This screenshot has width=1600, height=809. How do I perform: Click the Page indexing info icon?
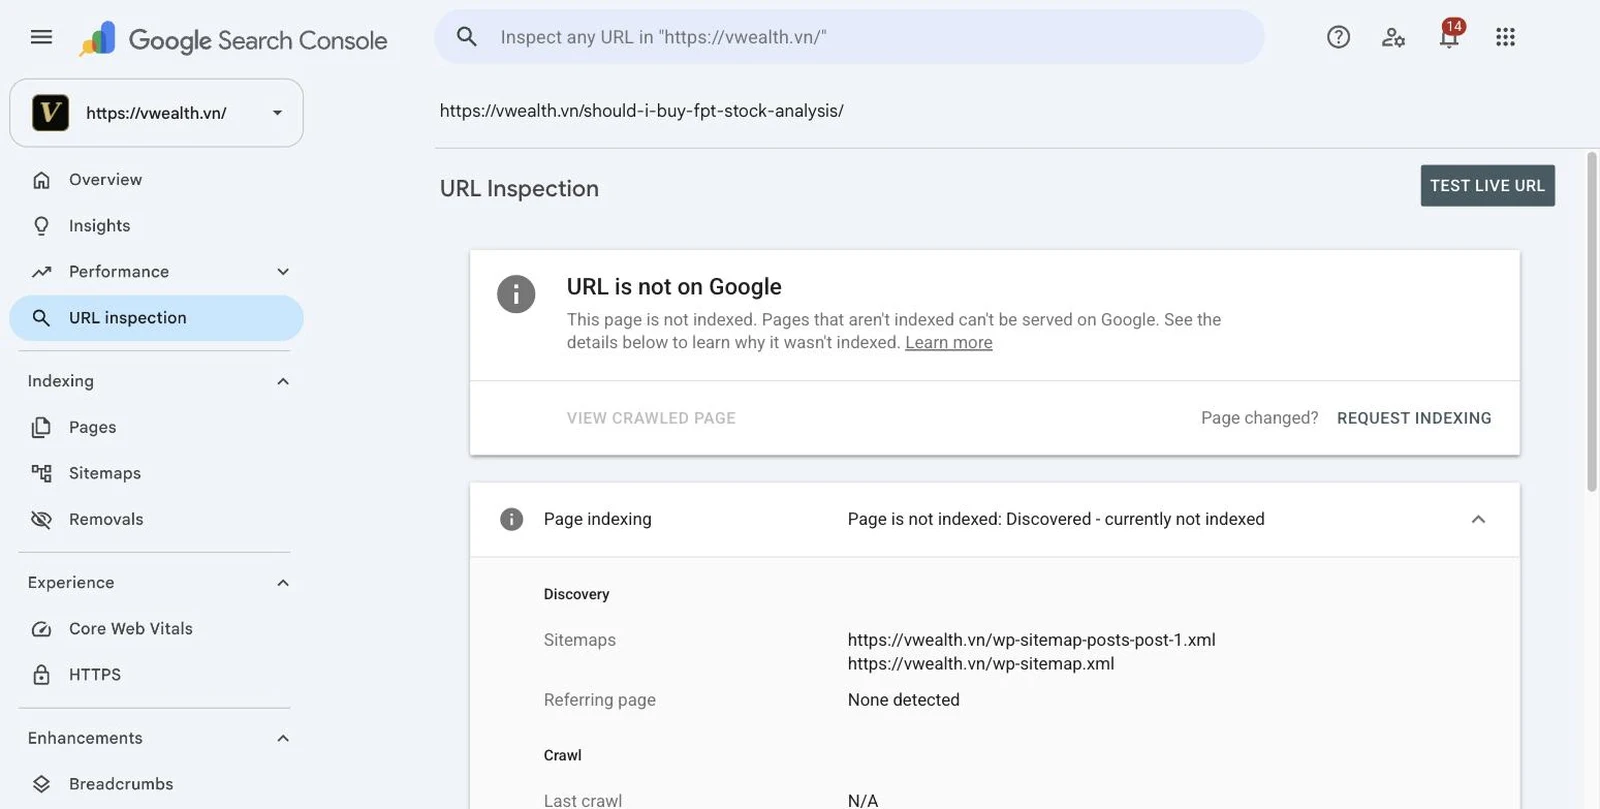coord(511,519)
